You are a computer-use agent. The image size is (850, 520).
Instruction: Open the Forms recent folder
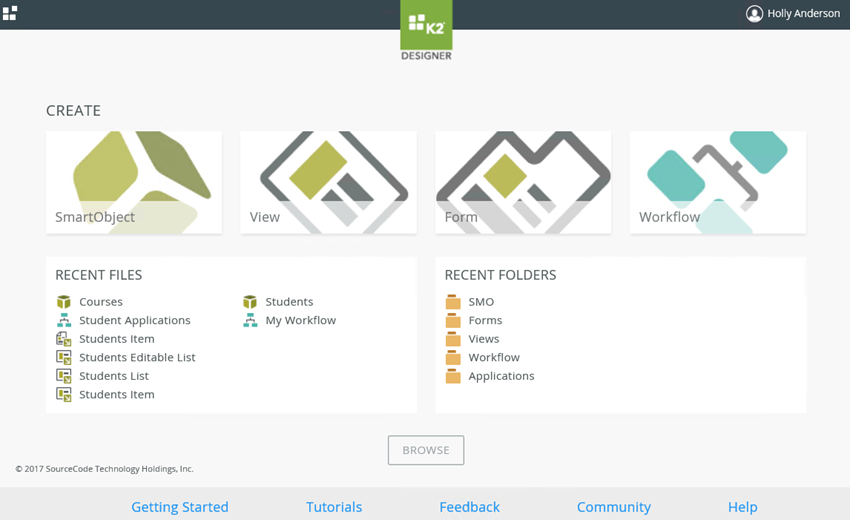(485, 320)
